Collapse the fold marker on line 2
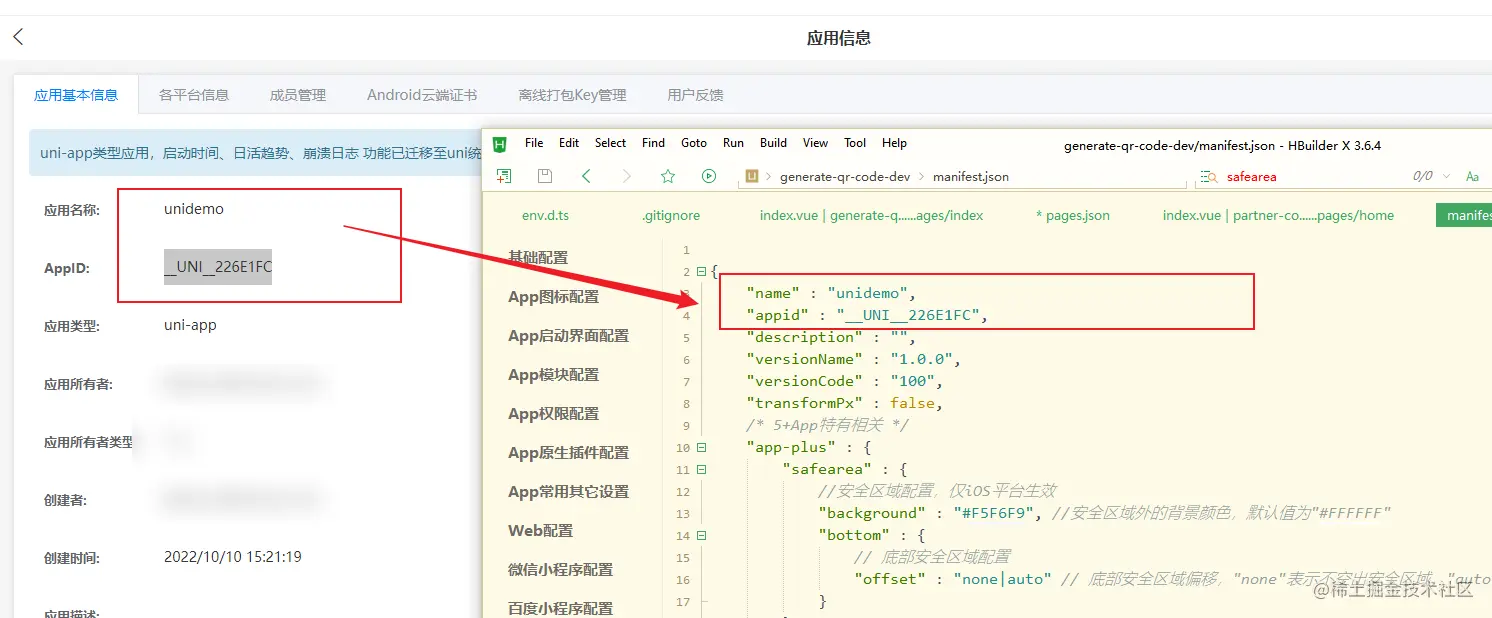Image resolution: width=1492 pixels, height=618 pixels. click(701, 271)
